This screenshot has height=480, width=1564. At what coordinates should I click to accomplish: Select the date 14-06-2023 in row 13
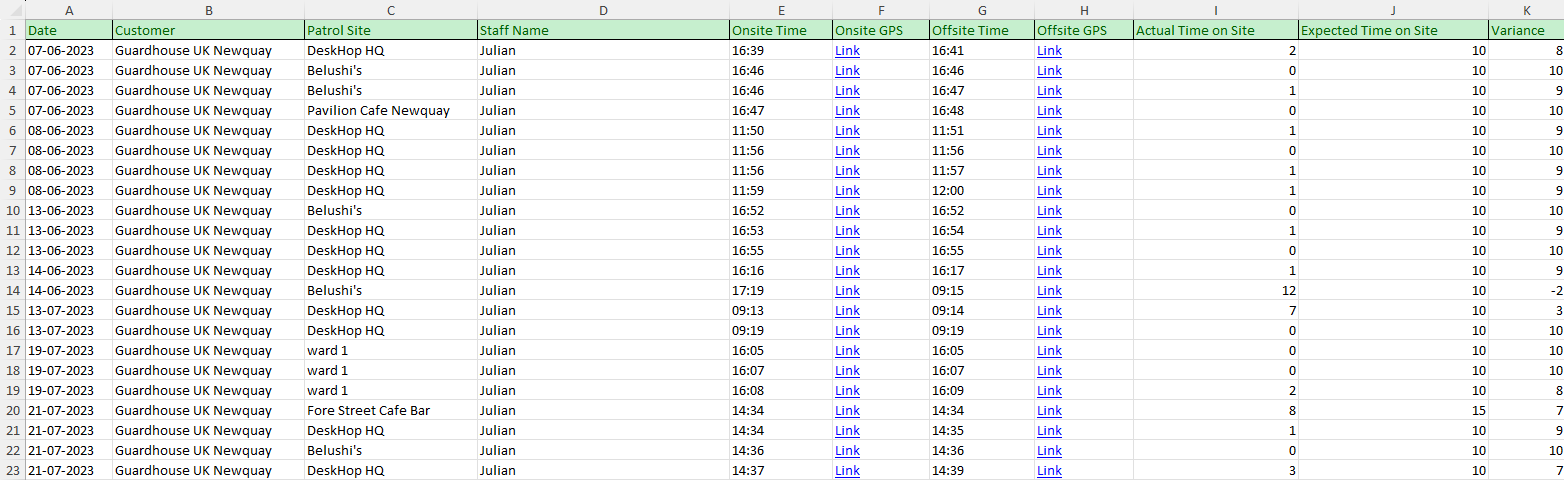click(69, 271)
